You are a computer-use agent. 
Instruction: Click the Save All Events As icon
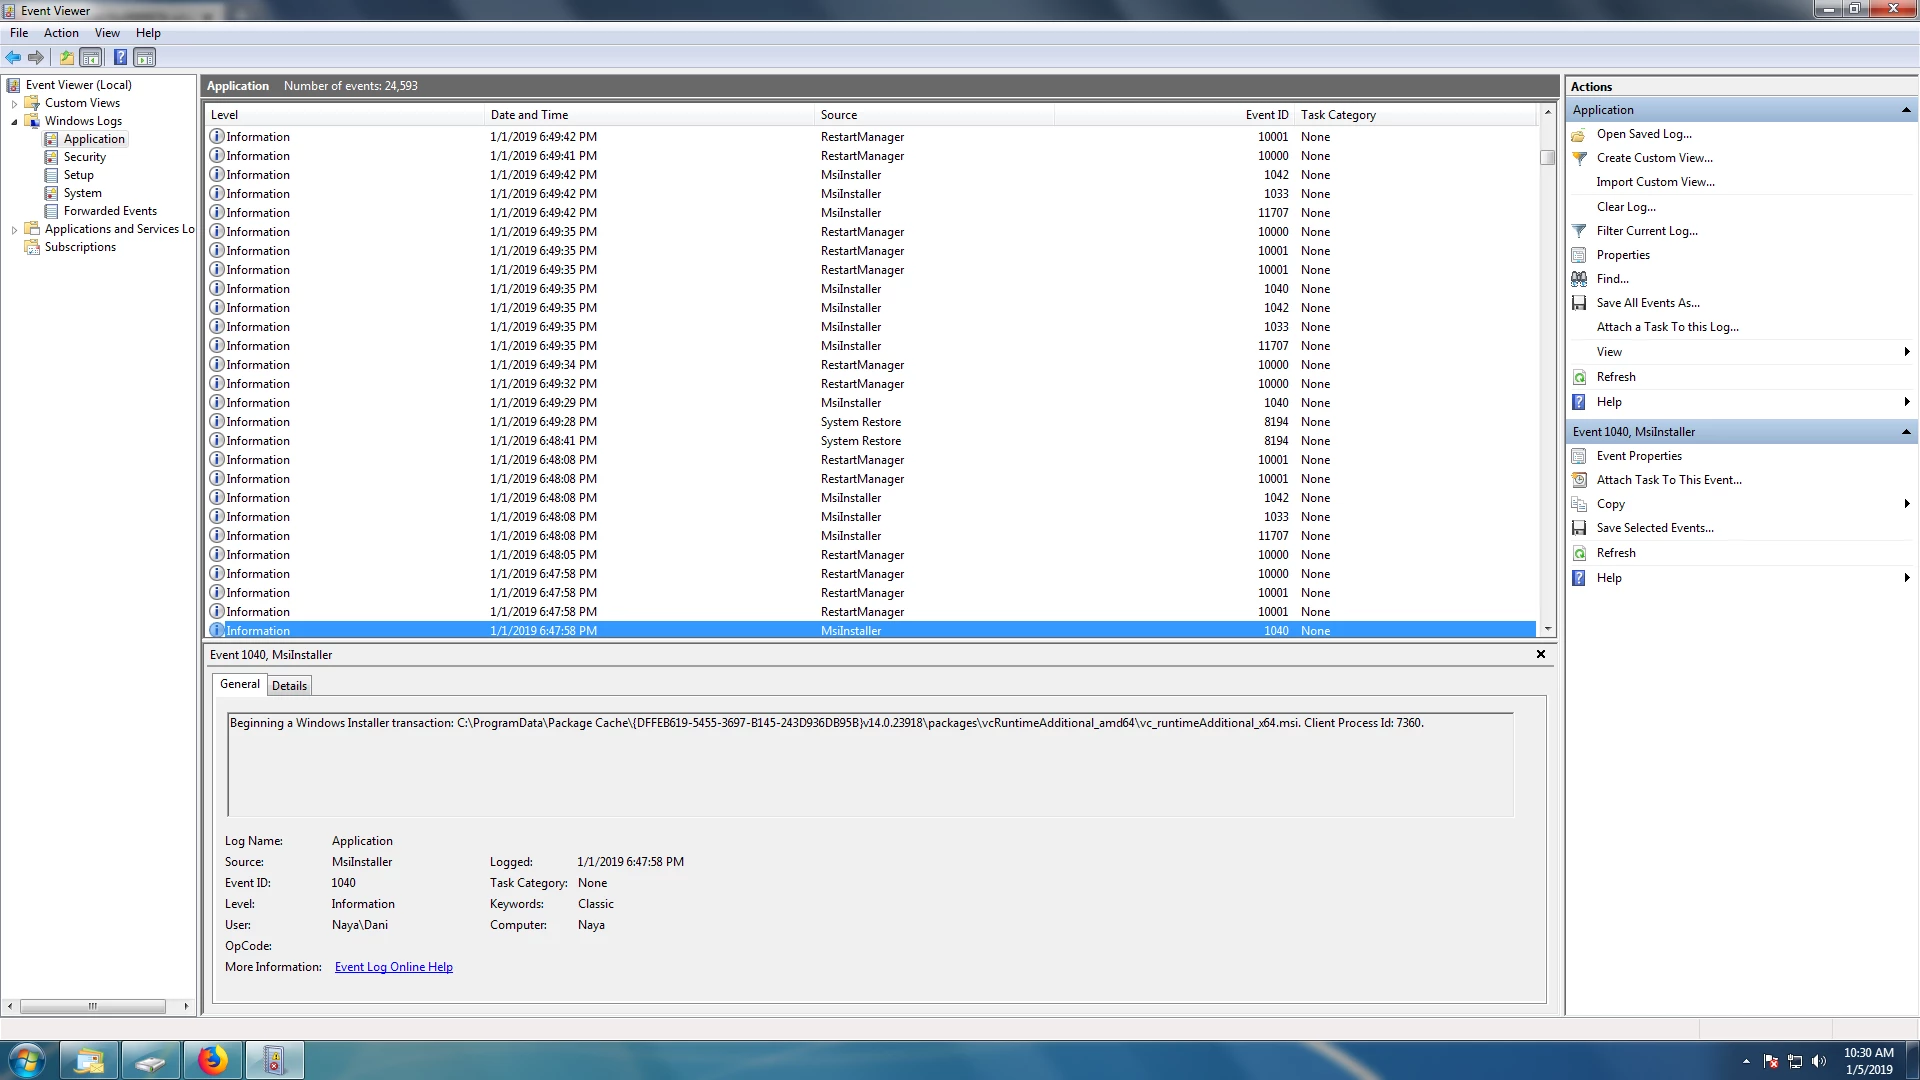pyautogui.click(x=1579, y=303)
